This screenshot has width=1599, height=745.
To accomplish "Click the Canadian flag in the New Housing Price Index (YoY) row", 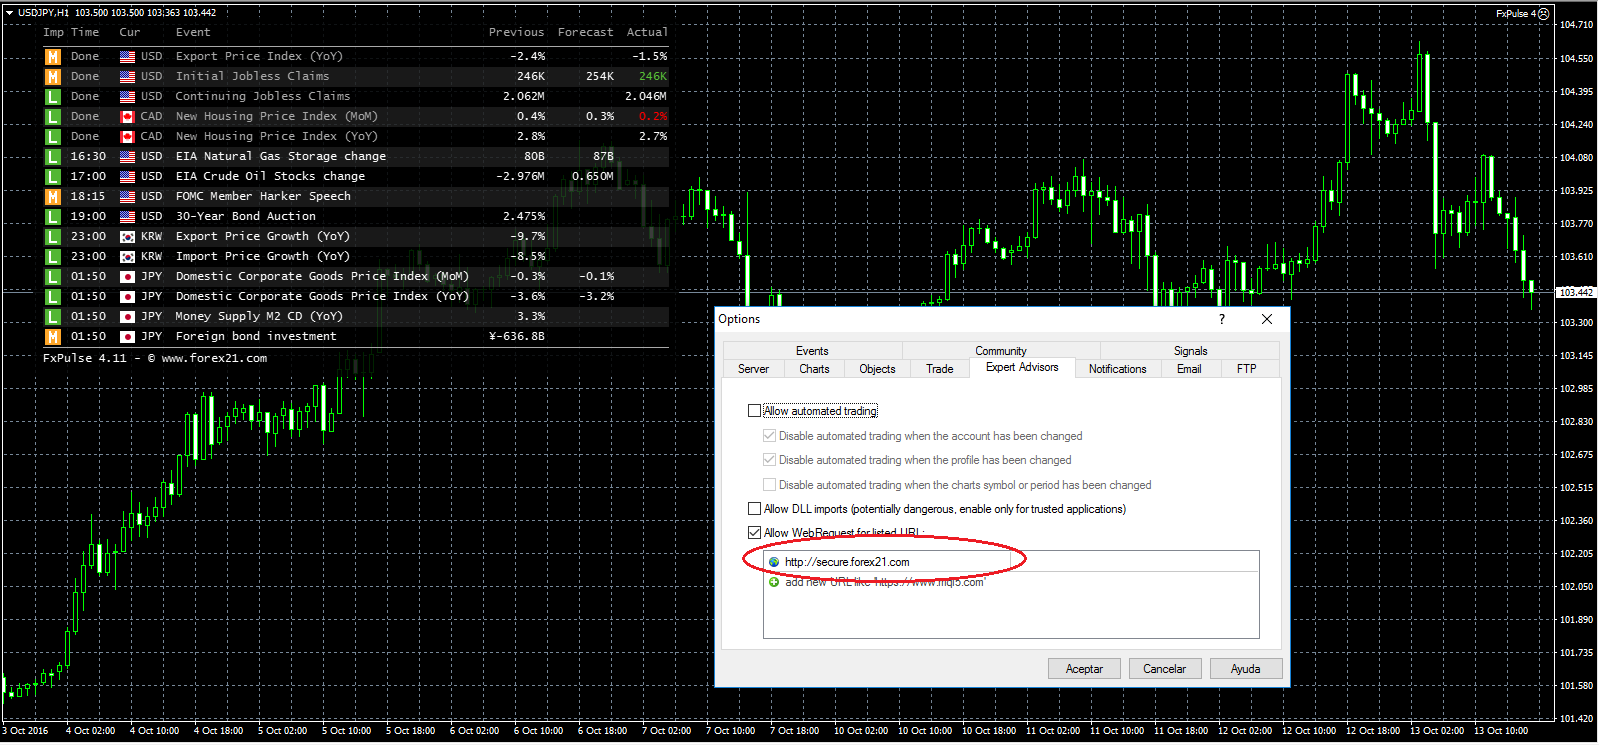I will click(127, 137).
